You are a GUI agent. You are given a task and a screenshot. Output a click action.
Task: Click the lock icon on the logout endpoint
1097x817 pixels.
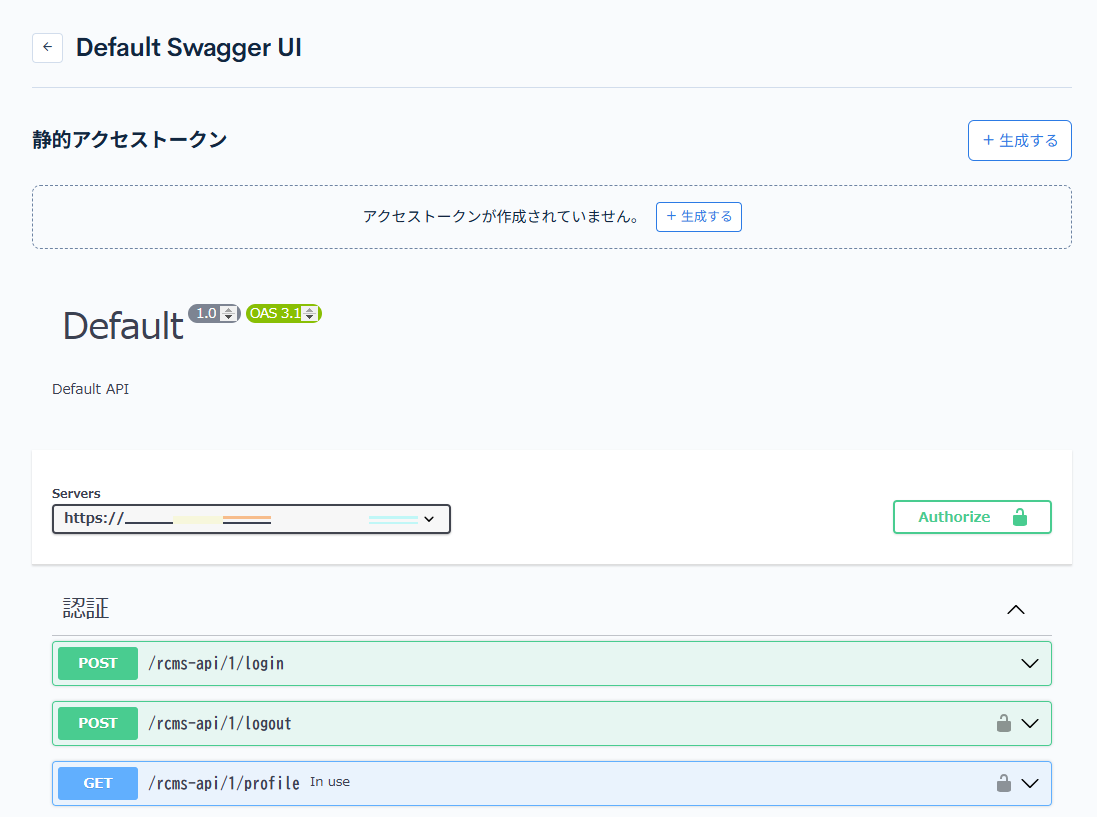[1003, 723]
